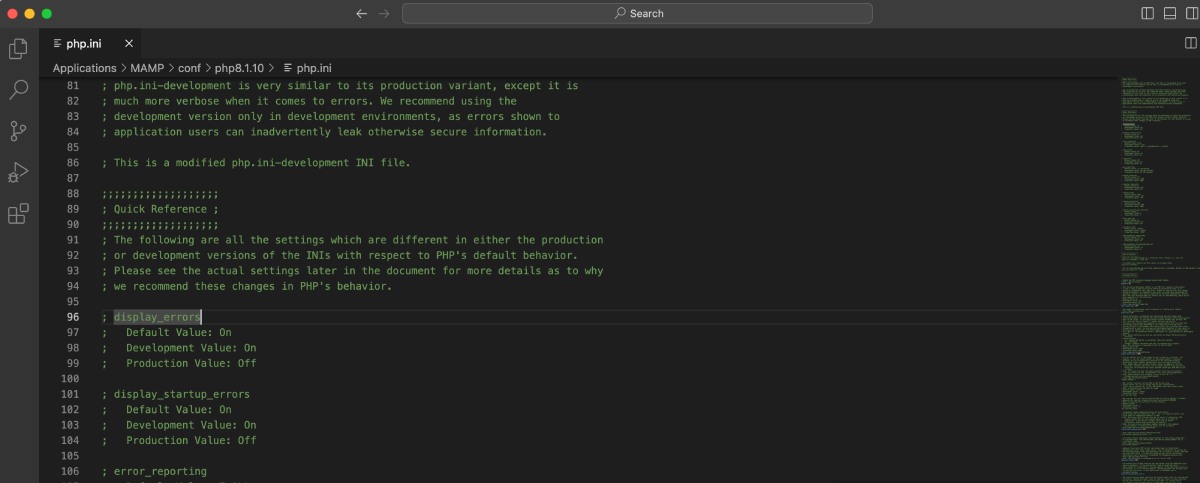Open the Run and Debug view
Screen dimensions: 1200x483
18,172
